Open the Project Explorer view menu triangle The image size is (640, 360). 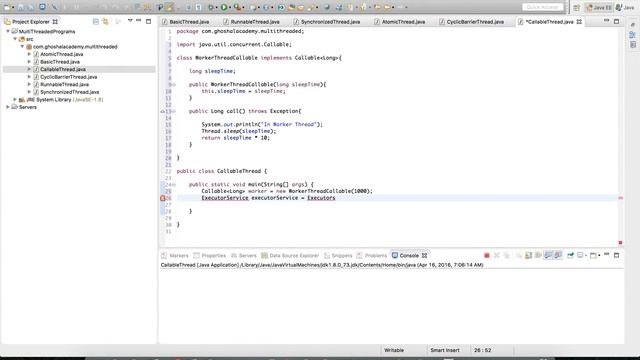(130, 20)
